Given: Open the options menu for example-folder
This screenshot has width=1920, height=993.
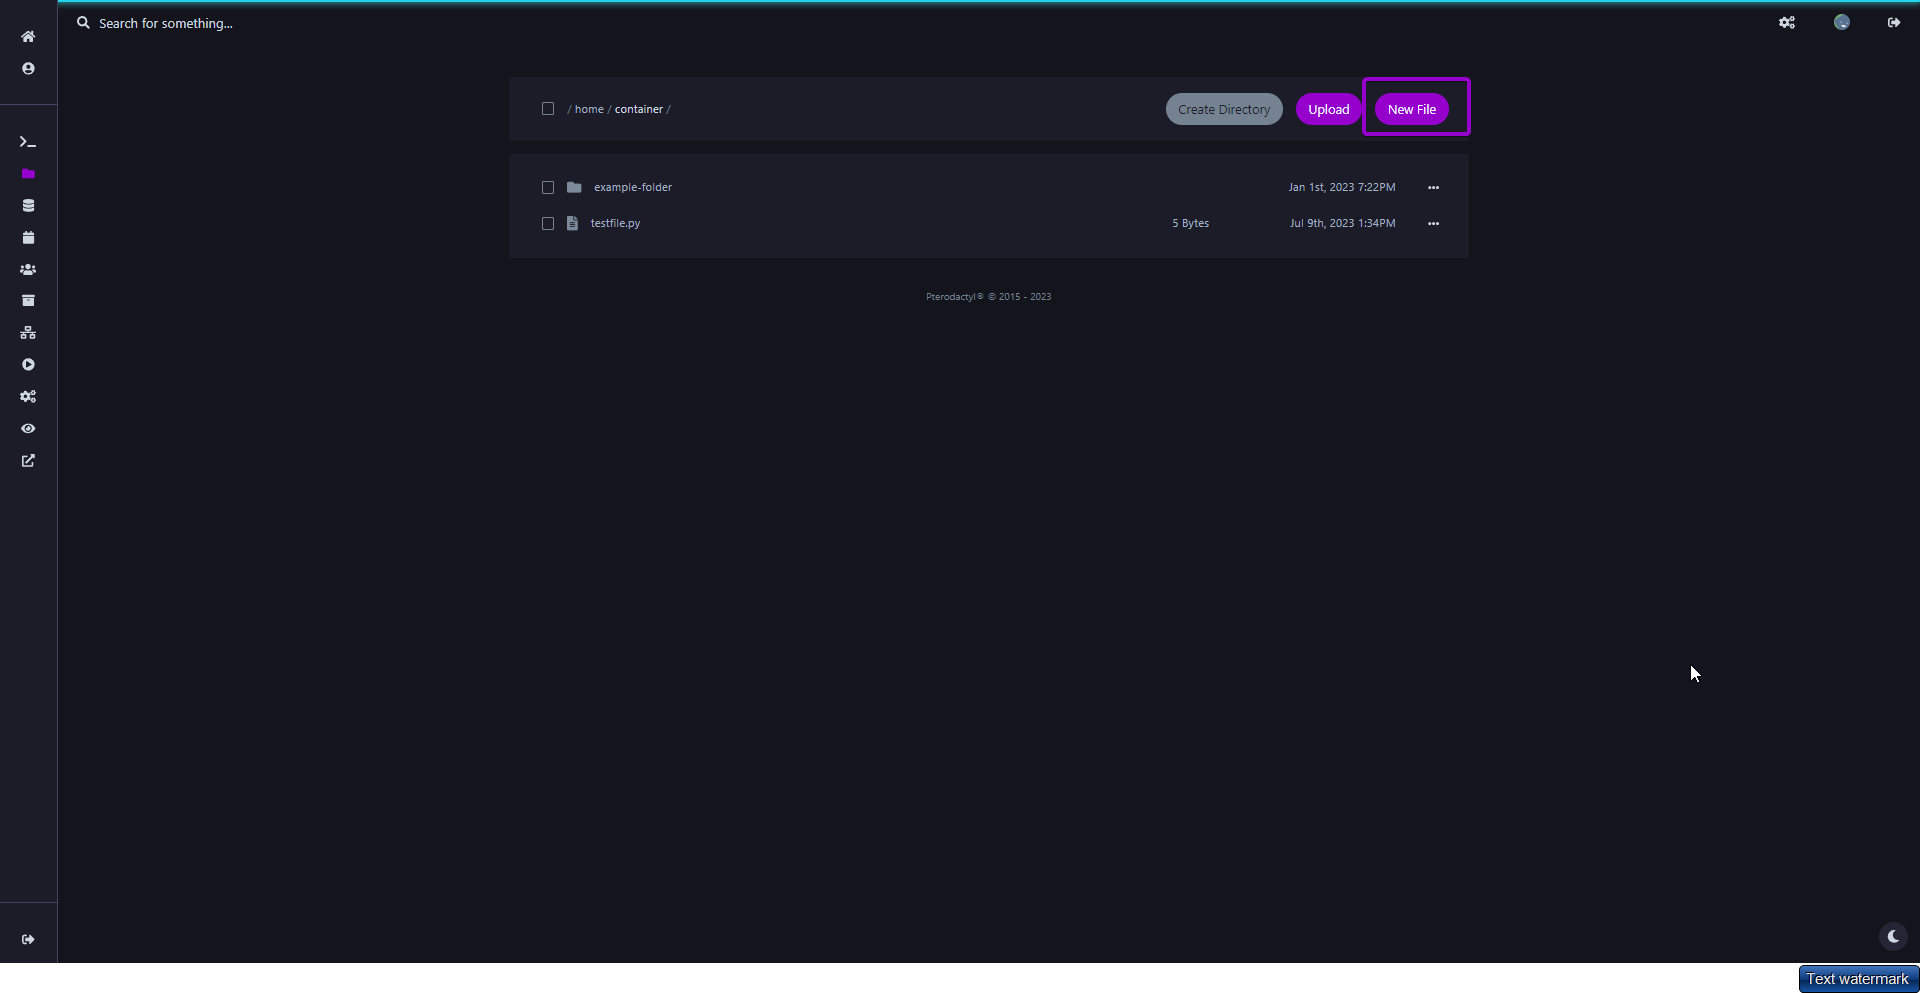Looking at the screenshot, I should 1433,188.
